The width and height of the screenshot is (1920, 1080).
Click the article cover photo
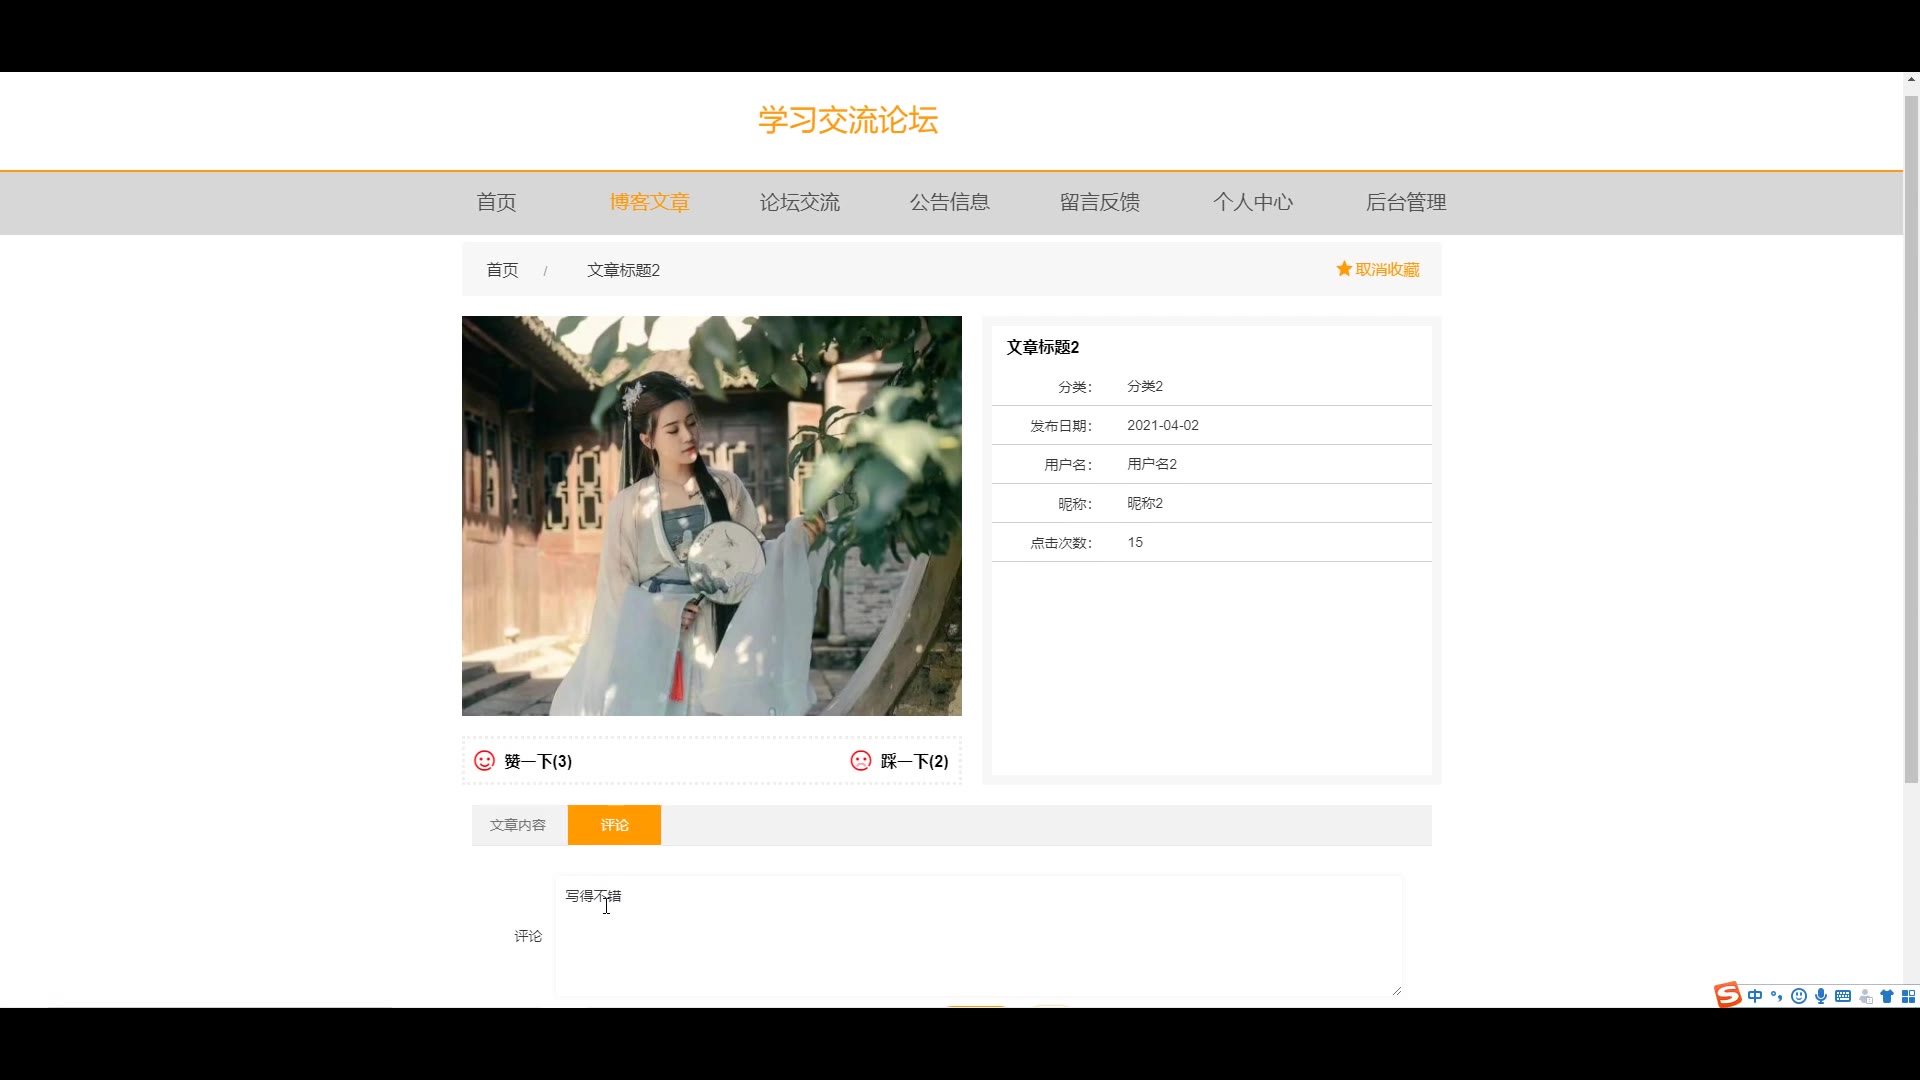click(x=711, y=516)
